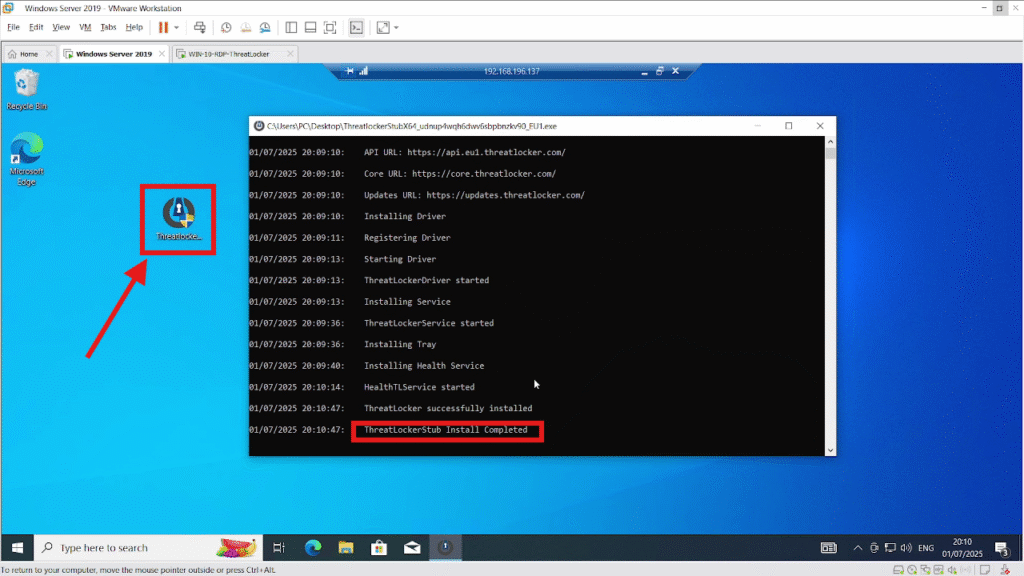This screenshot has width=1024, height=576.
Task: Open Task View on the taskbar
Action: click(279, 548)
